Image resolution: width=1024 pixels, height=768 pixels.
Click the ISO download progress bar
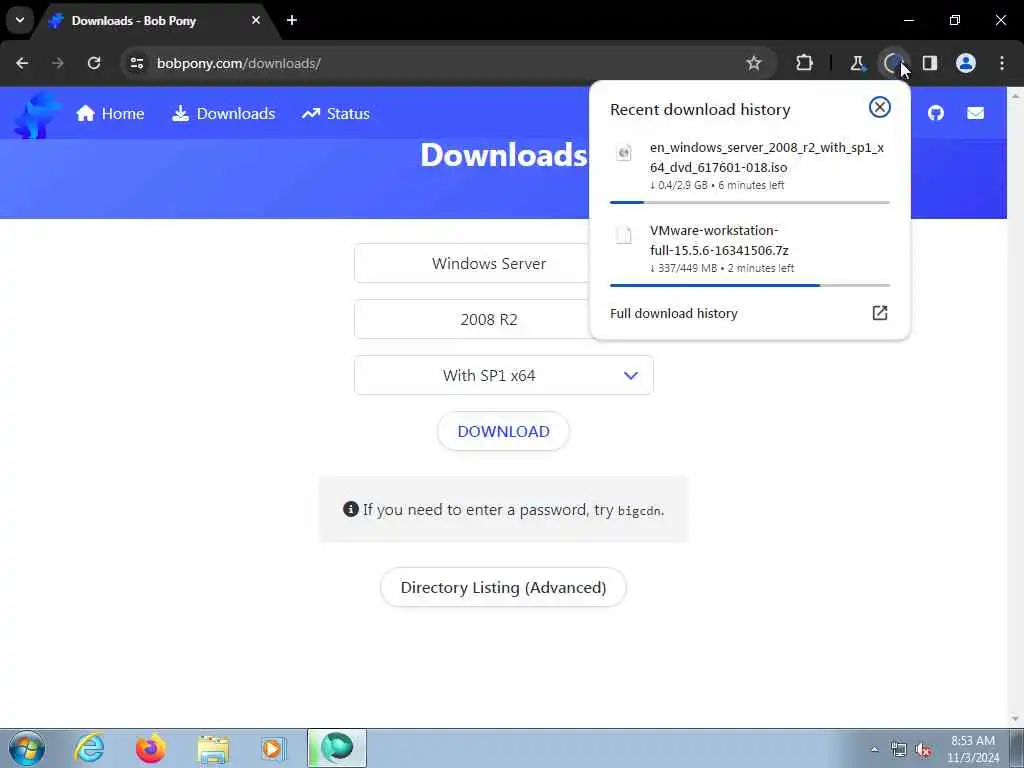click(x=750, y=202)
